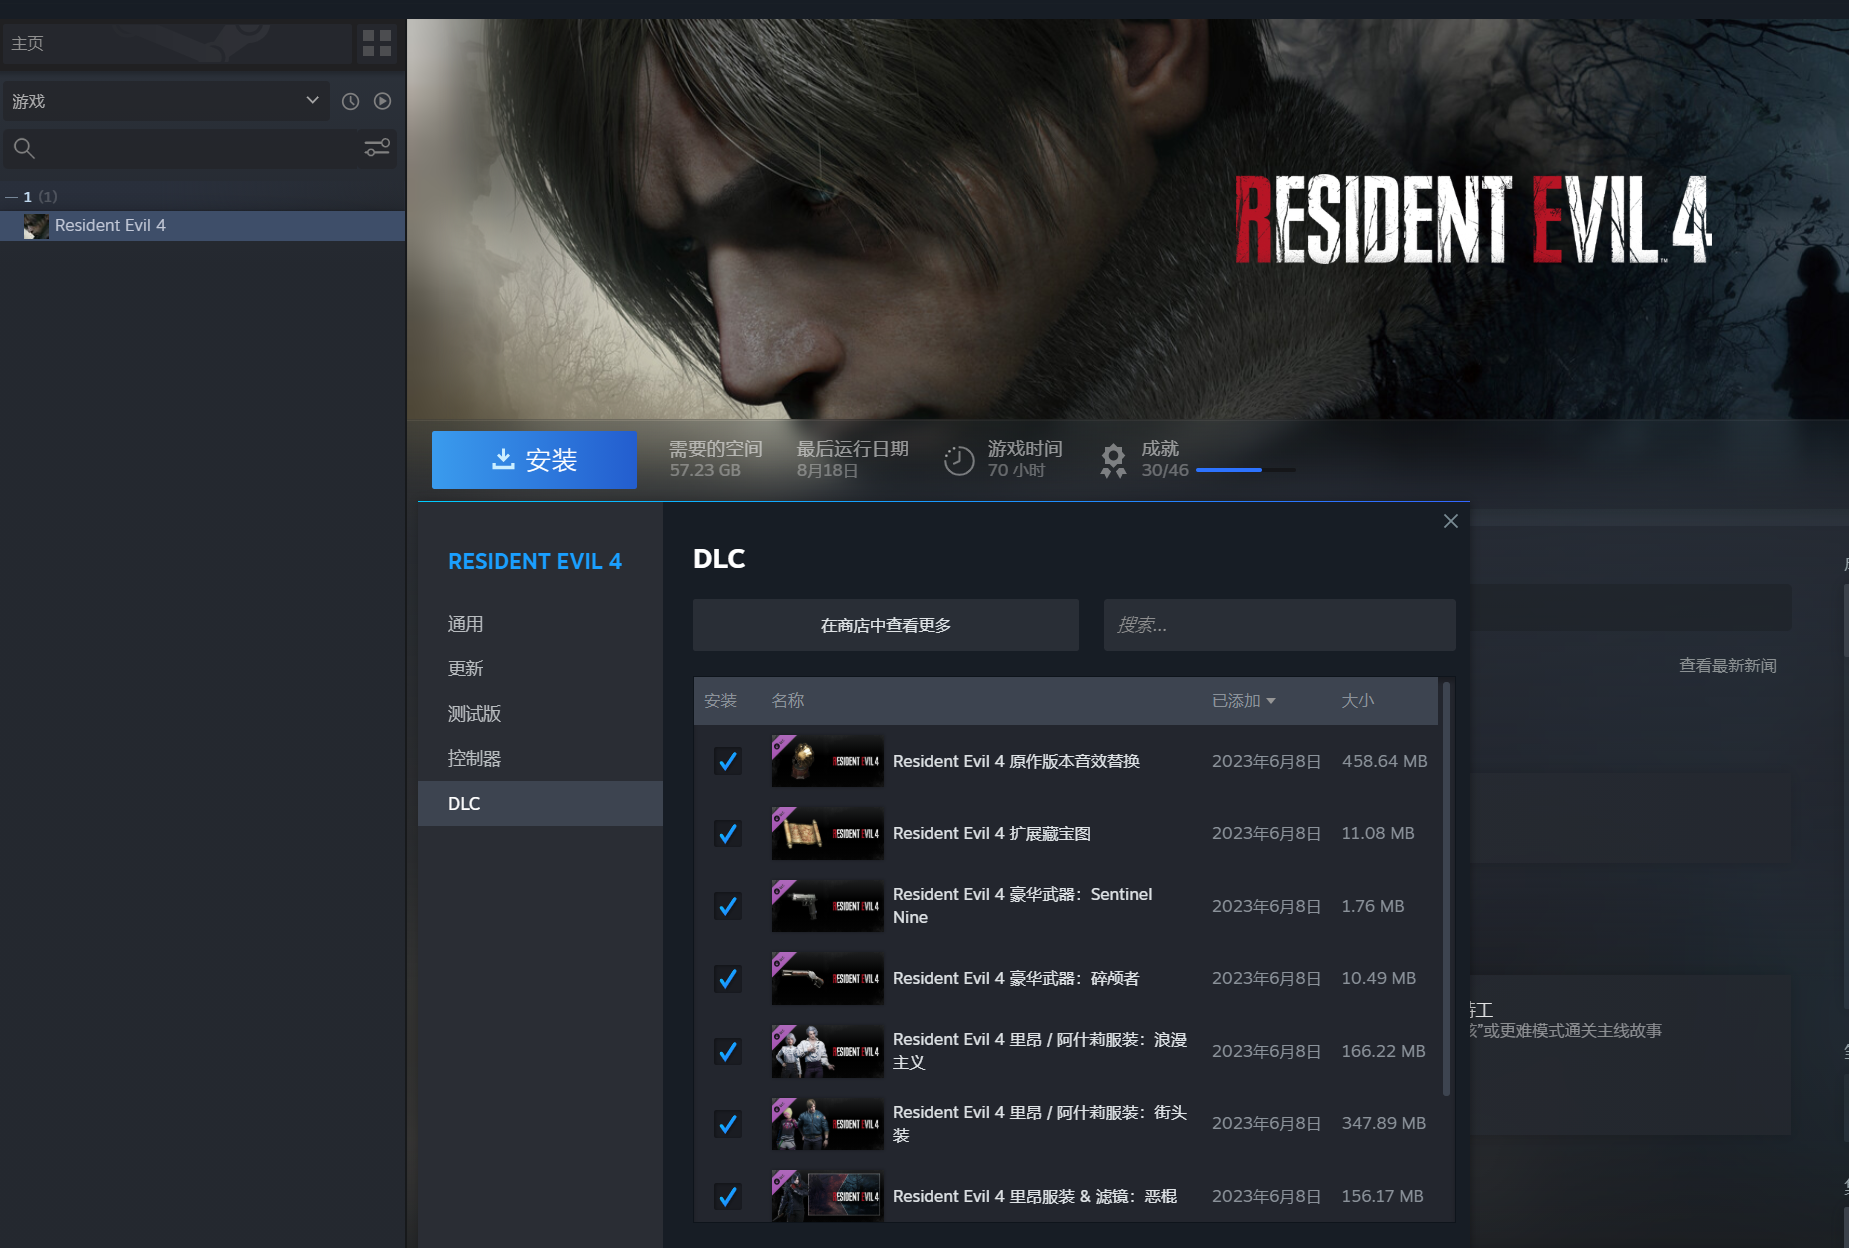Viewport: 1849px width, 1248px height.
Task: Click thumbnail of Sentinel Nine DLC
Action: click(827, 906)
